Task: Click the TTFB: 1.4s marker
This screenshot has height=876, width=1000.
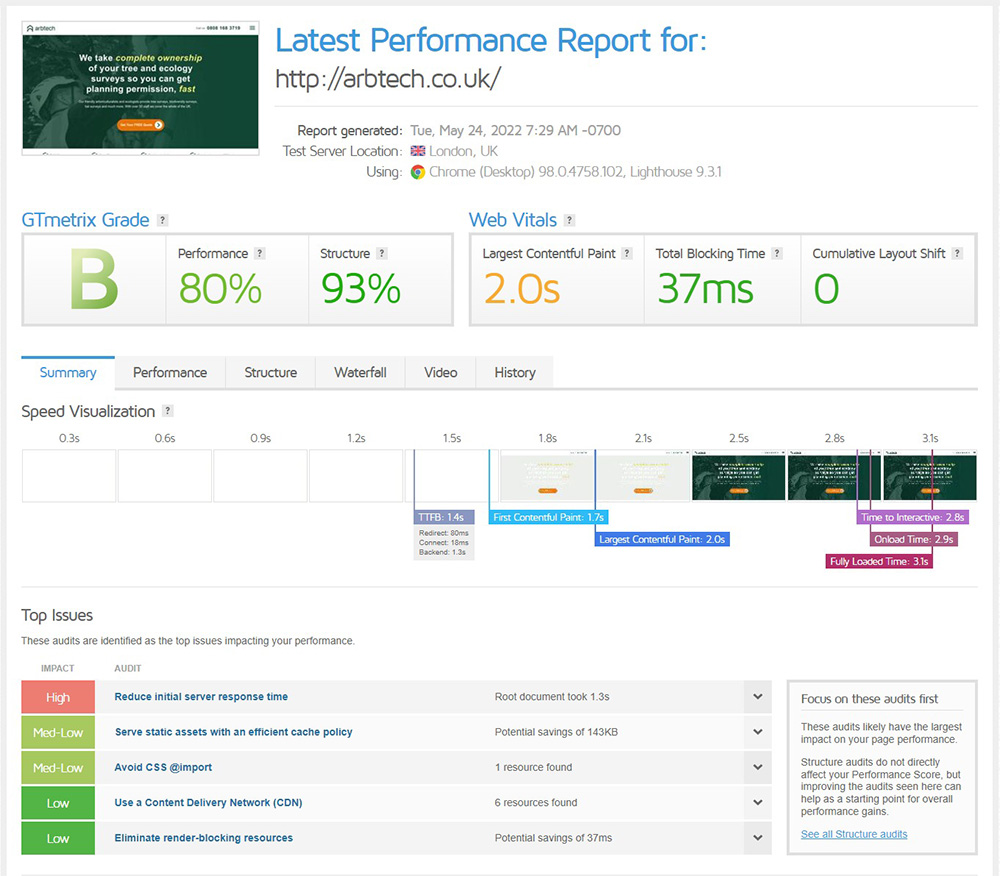Action: [x=444, y=517]
